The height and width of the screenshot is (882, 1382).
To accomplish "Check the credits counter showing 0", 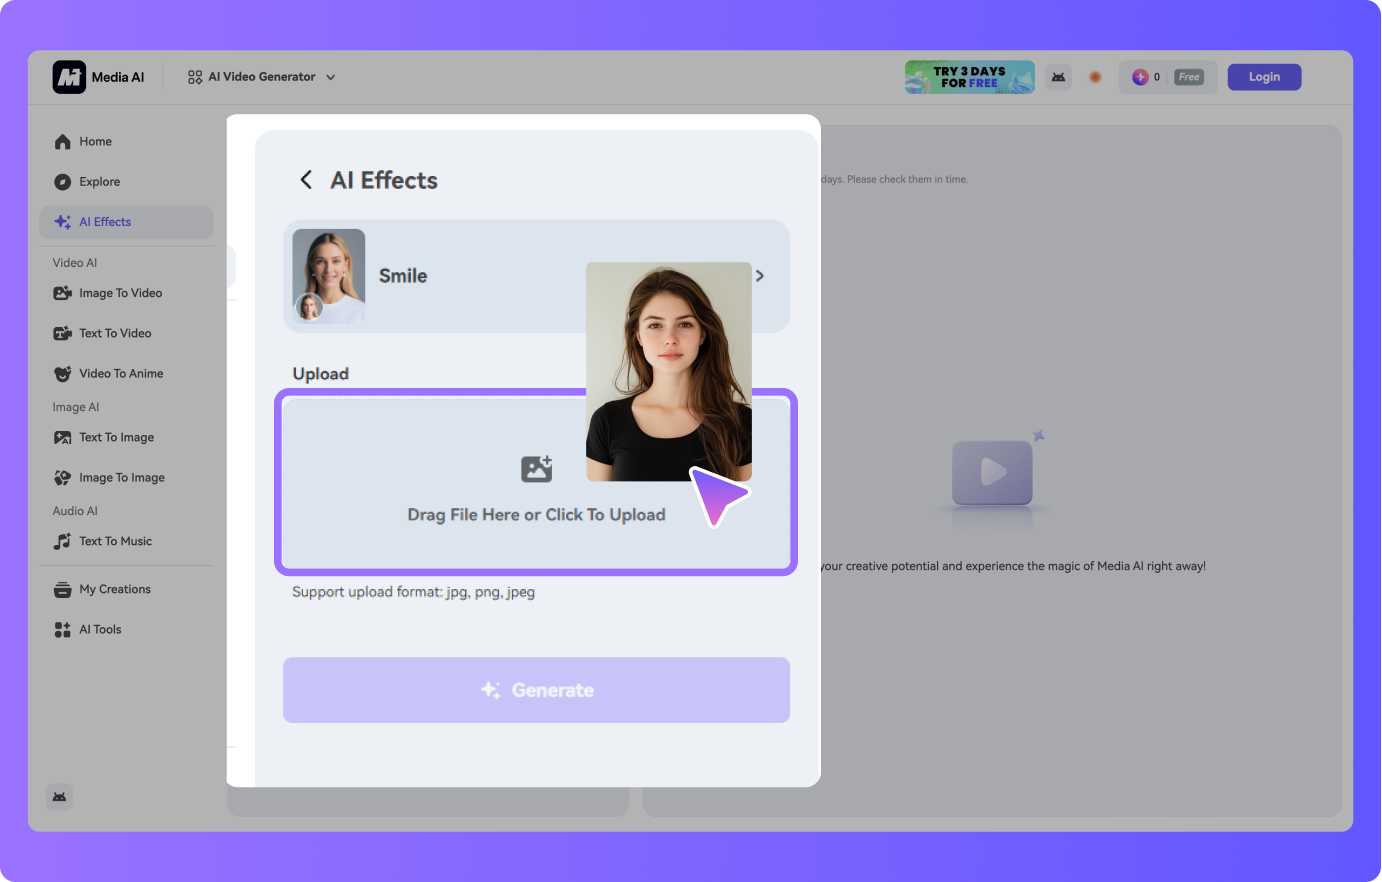I will [1156, 76].
